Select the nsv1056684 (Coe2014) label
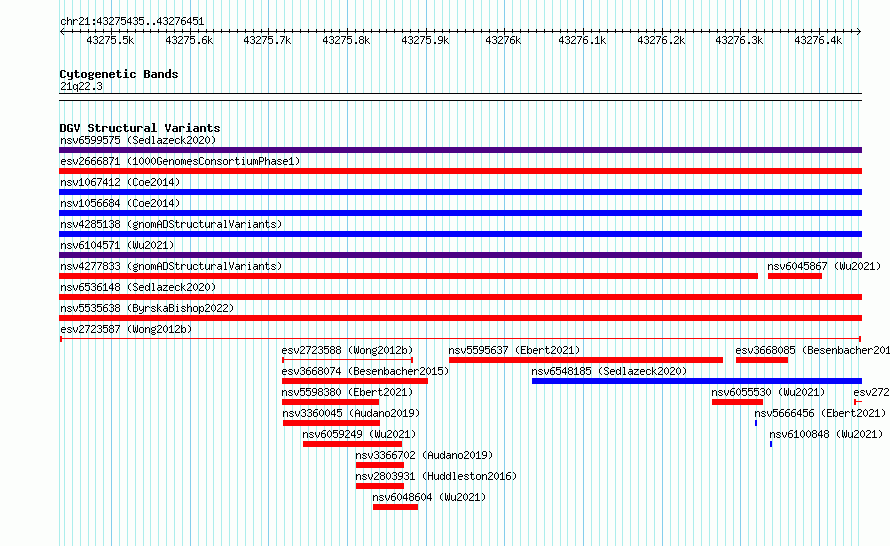 coord(120,203)
